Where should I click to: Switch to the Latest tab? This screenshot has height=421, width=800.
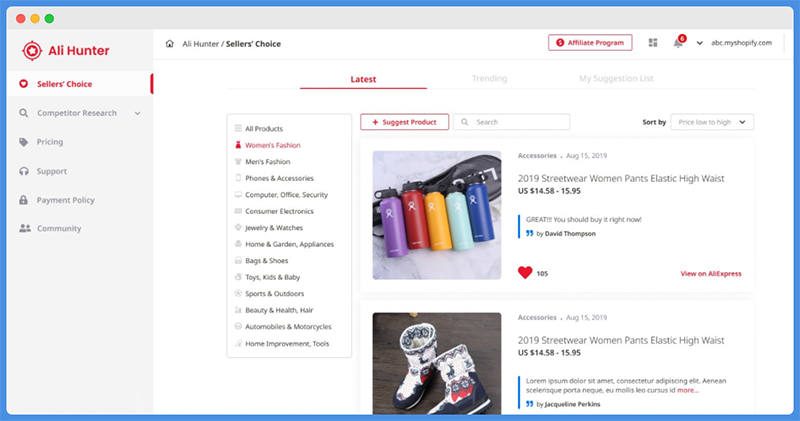point(363,79)
